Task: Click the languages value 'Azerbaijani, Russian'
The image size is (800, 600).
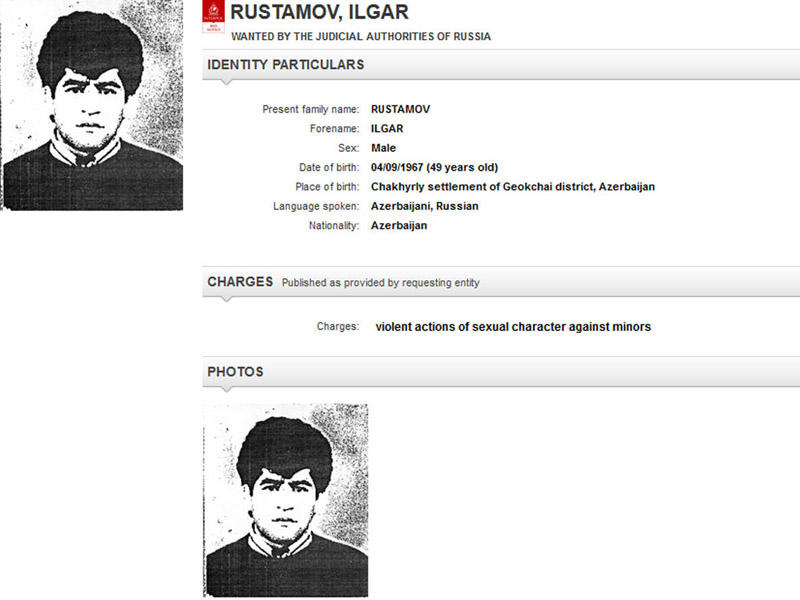Action: [424, 206]
